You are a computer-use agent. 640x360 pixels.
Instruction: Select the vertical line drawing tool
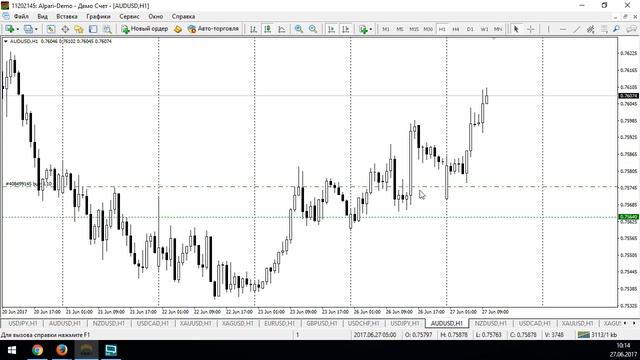click(x=548, y=29)
